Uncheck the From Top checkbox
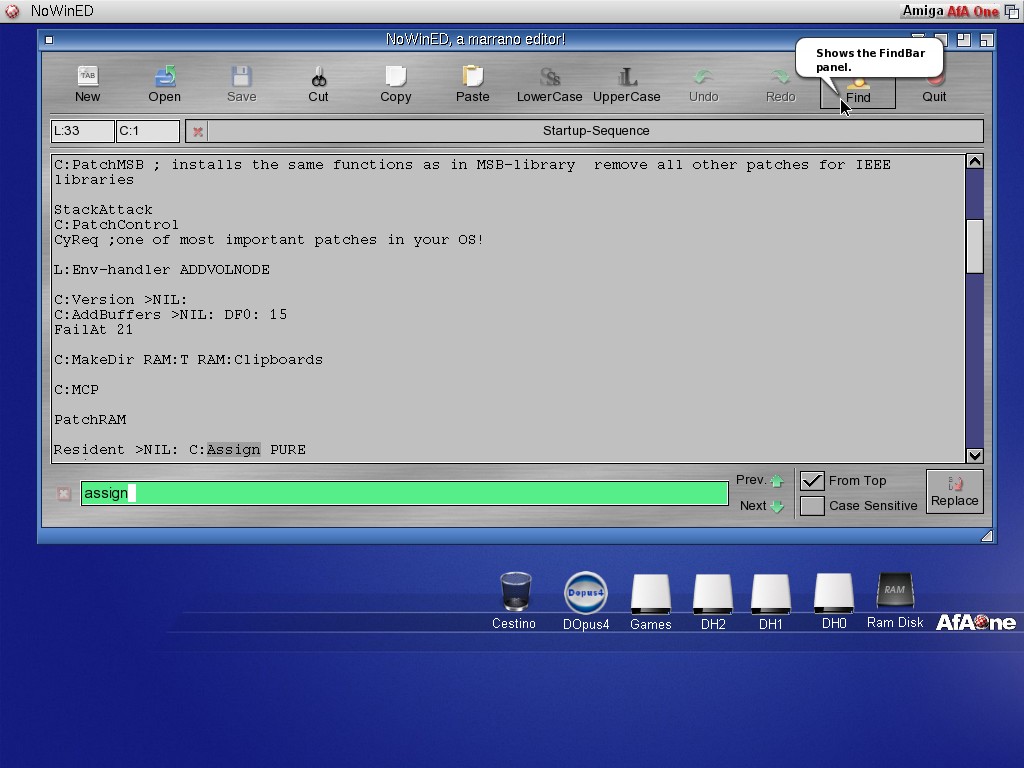This screenshot has width=1024, height=768. (x=812, y=481)
